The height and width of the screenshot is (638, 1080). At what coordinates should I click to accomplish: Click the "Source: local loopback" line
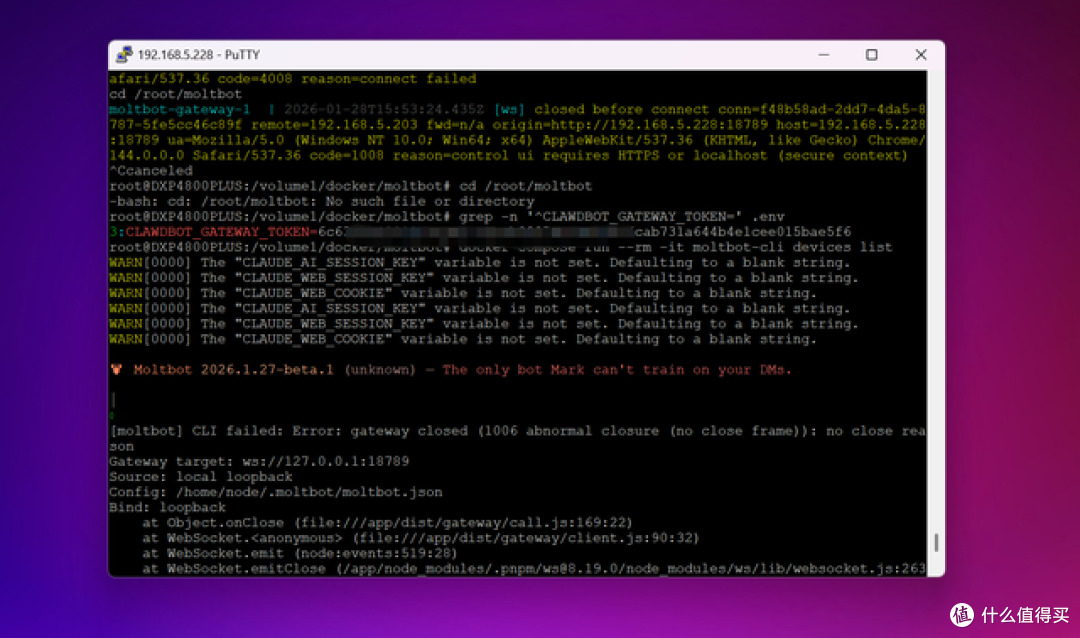tap(200, 476)
